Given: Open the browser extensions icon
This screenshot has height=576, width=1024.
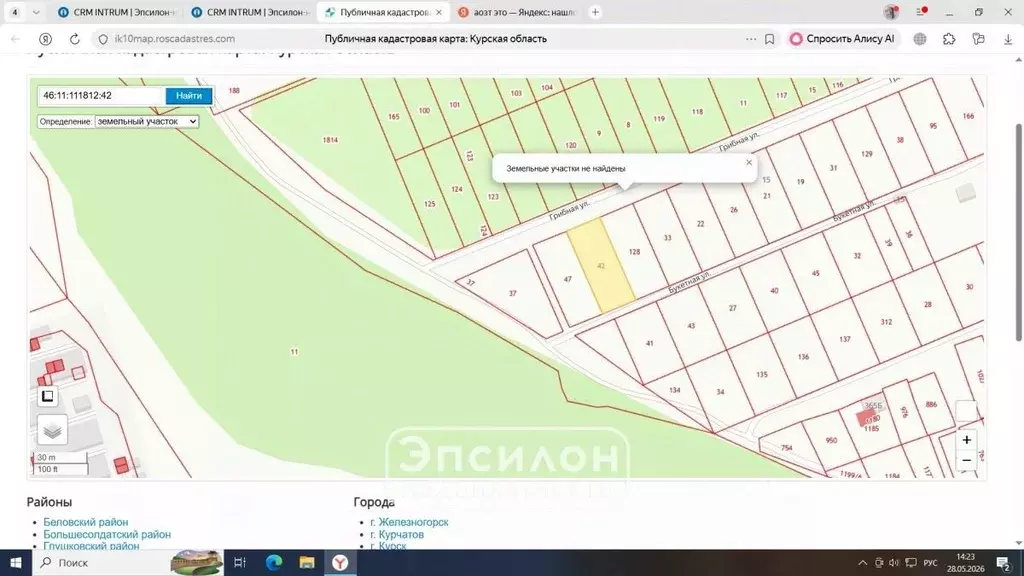Looking at the screenshot, I should coord(949,39).
